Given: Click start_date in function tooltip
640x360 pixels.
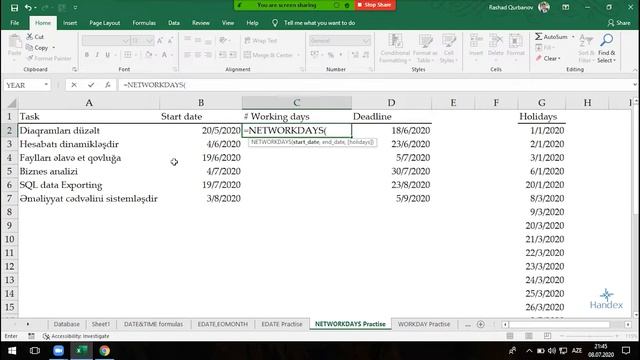Looking at the screenshot, I should pyautogui.click(x=306, y=142).
